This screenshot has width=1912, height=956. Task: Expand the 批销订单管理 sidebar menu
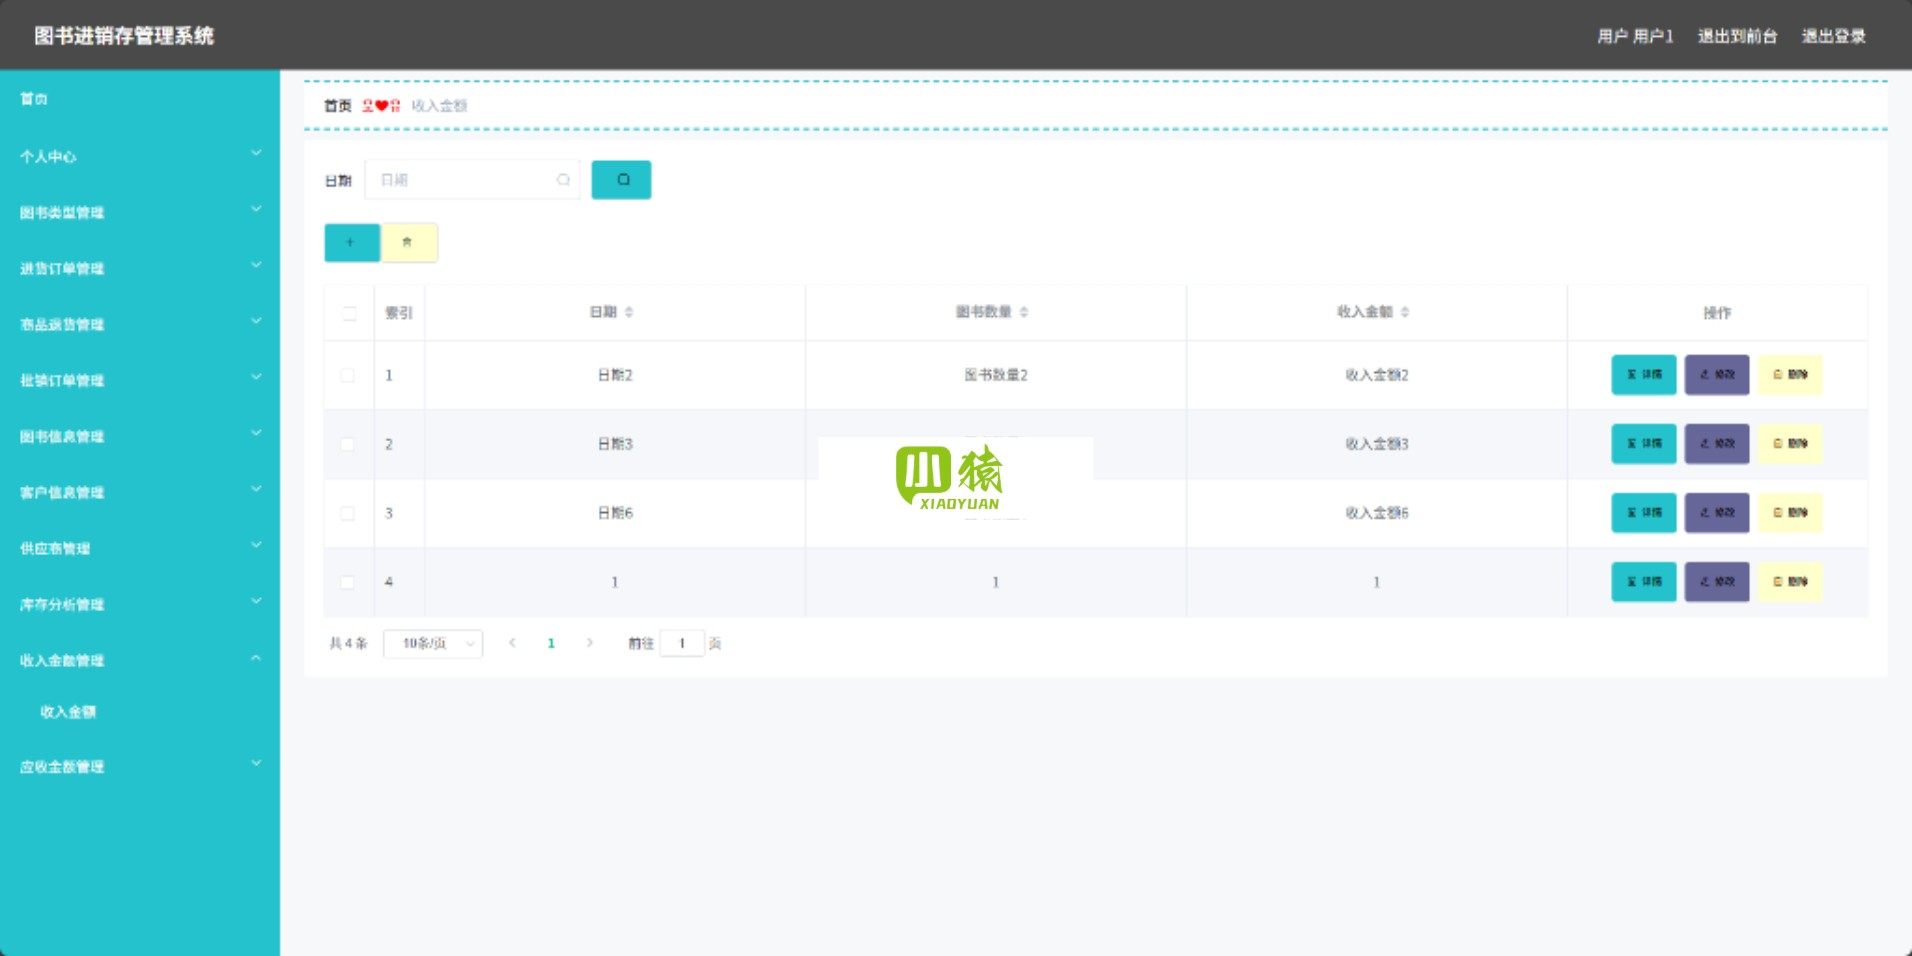pyautogui.click(x=140, y=380)
